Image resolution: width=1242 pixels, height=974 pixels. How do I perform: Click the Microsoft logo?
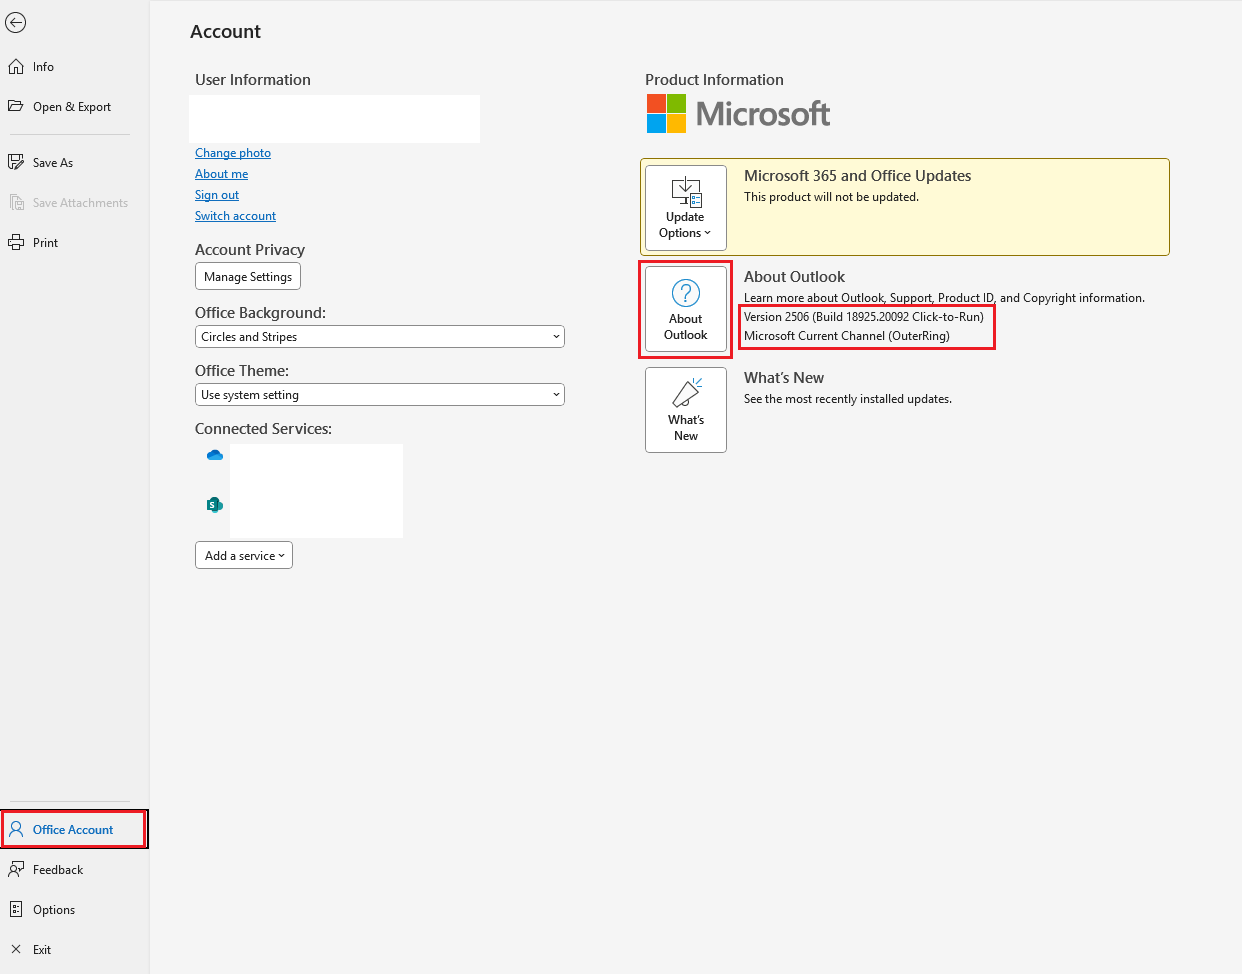click(x=738, y=114)
